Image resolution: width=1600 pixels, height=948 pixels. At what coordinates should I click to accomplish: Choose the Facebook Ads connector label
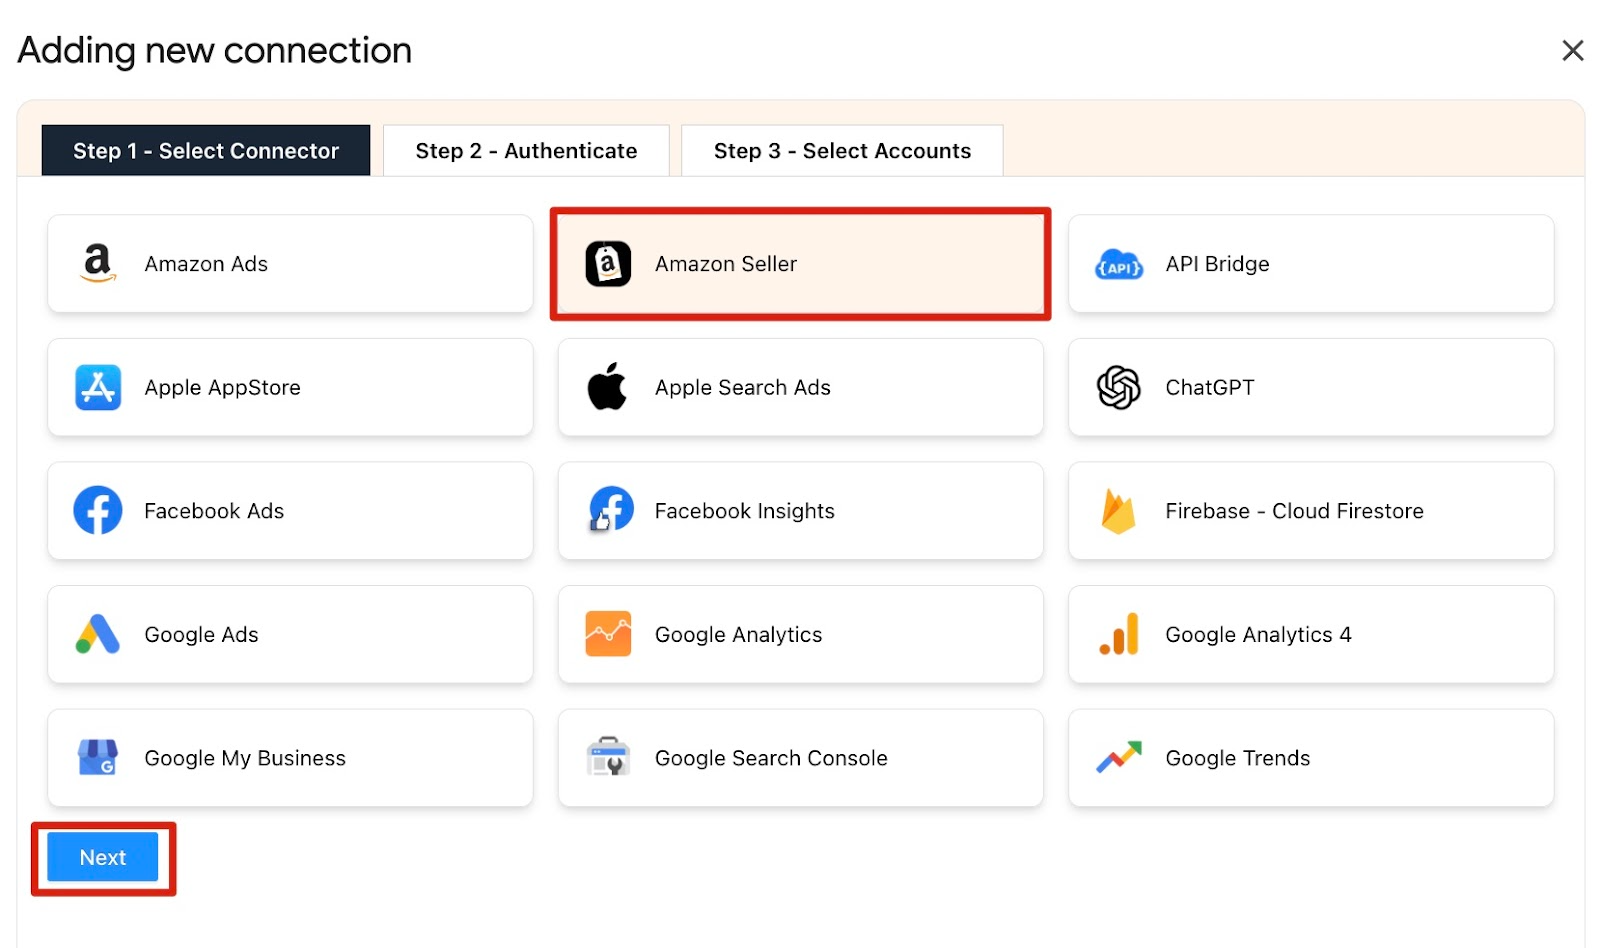coord(214,511)
